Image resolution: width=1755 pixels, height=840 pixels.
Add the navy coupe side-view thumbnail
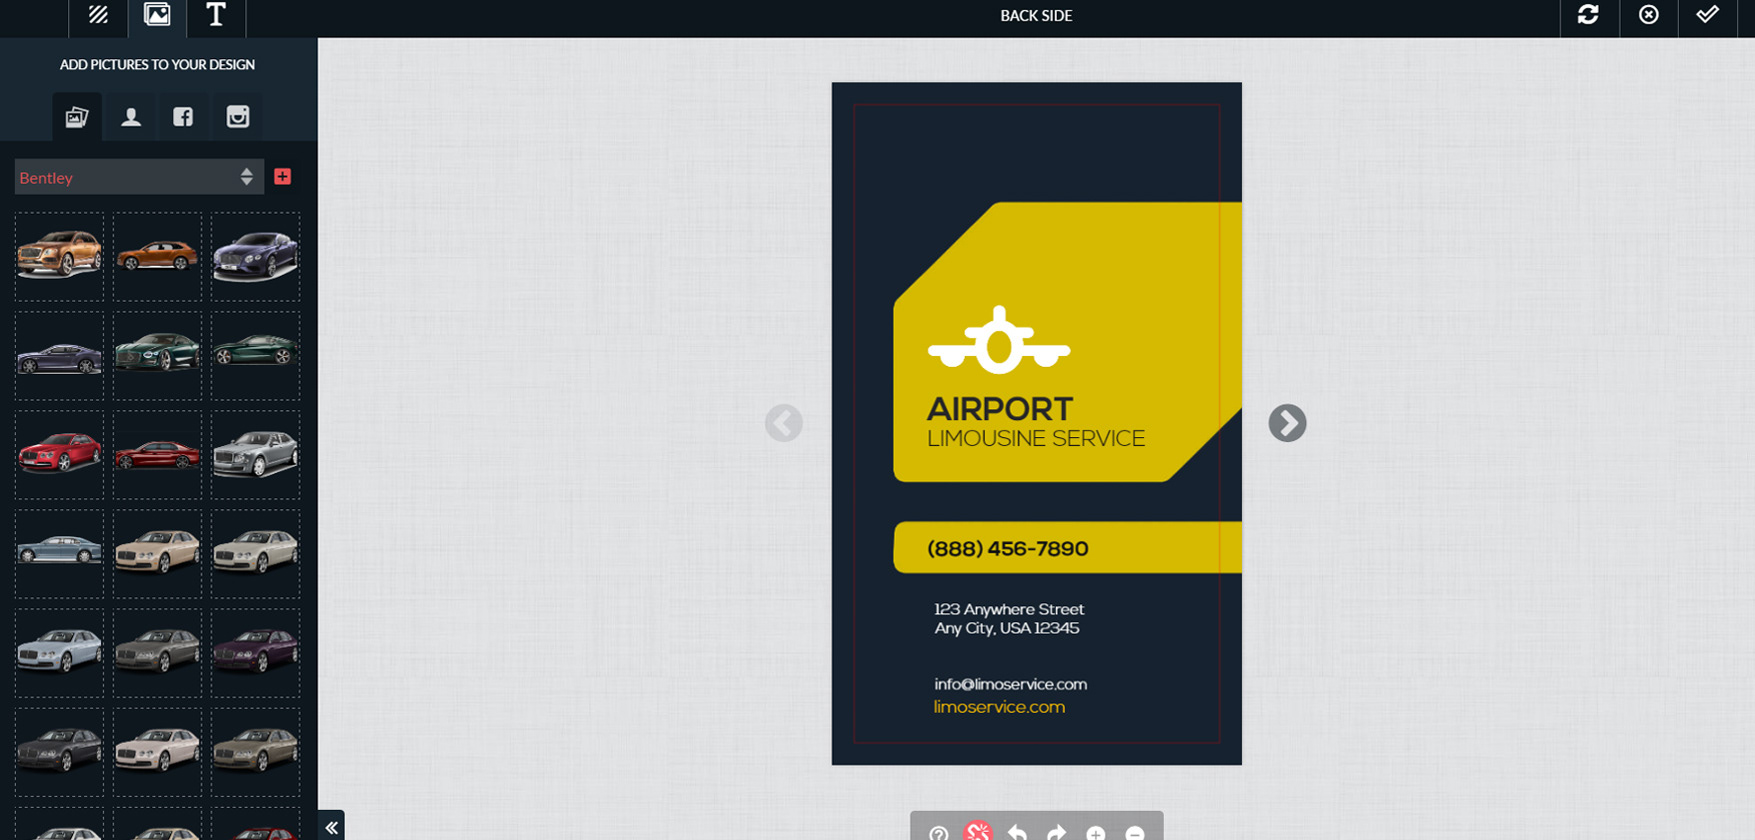(x=59, y=355)
